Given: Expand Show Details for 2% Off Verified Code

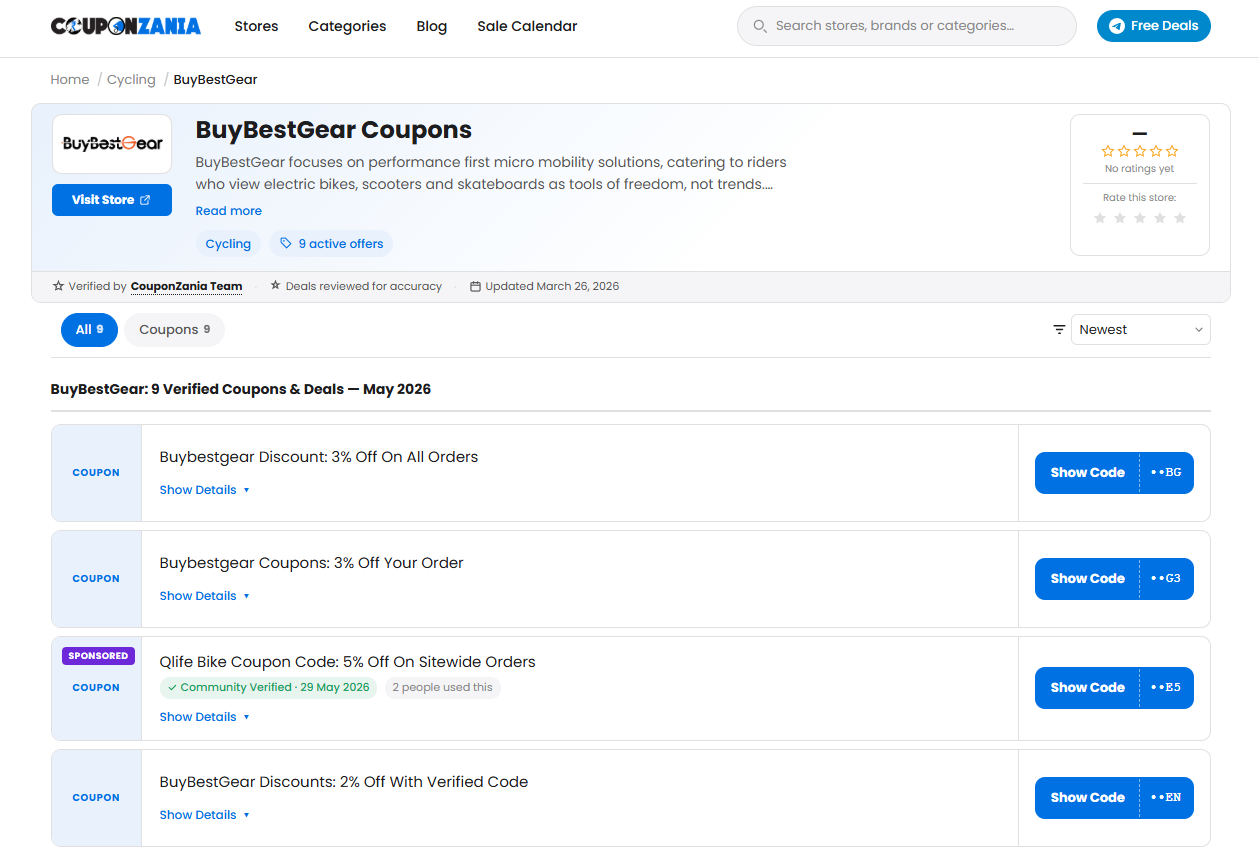Looking at the screenshot, I should [x=205, y=815].
